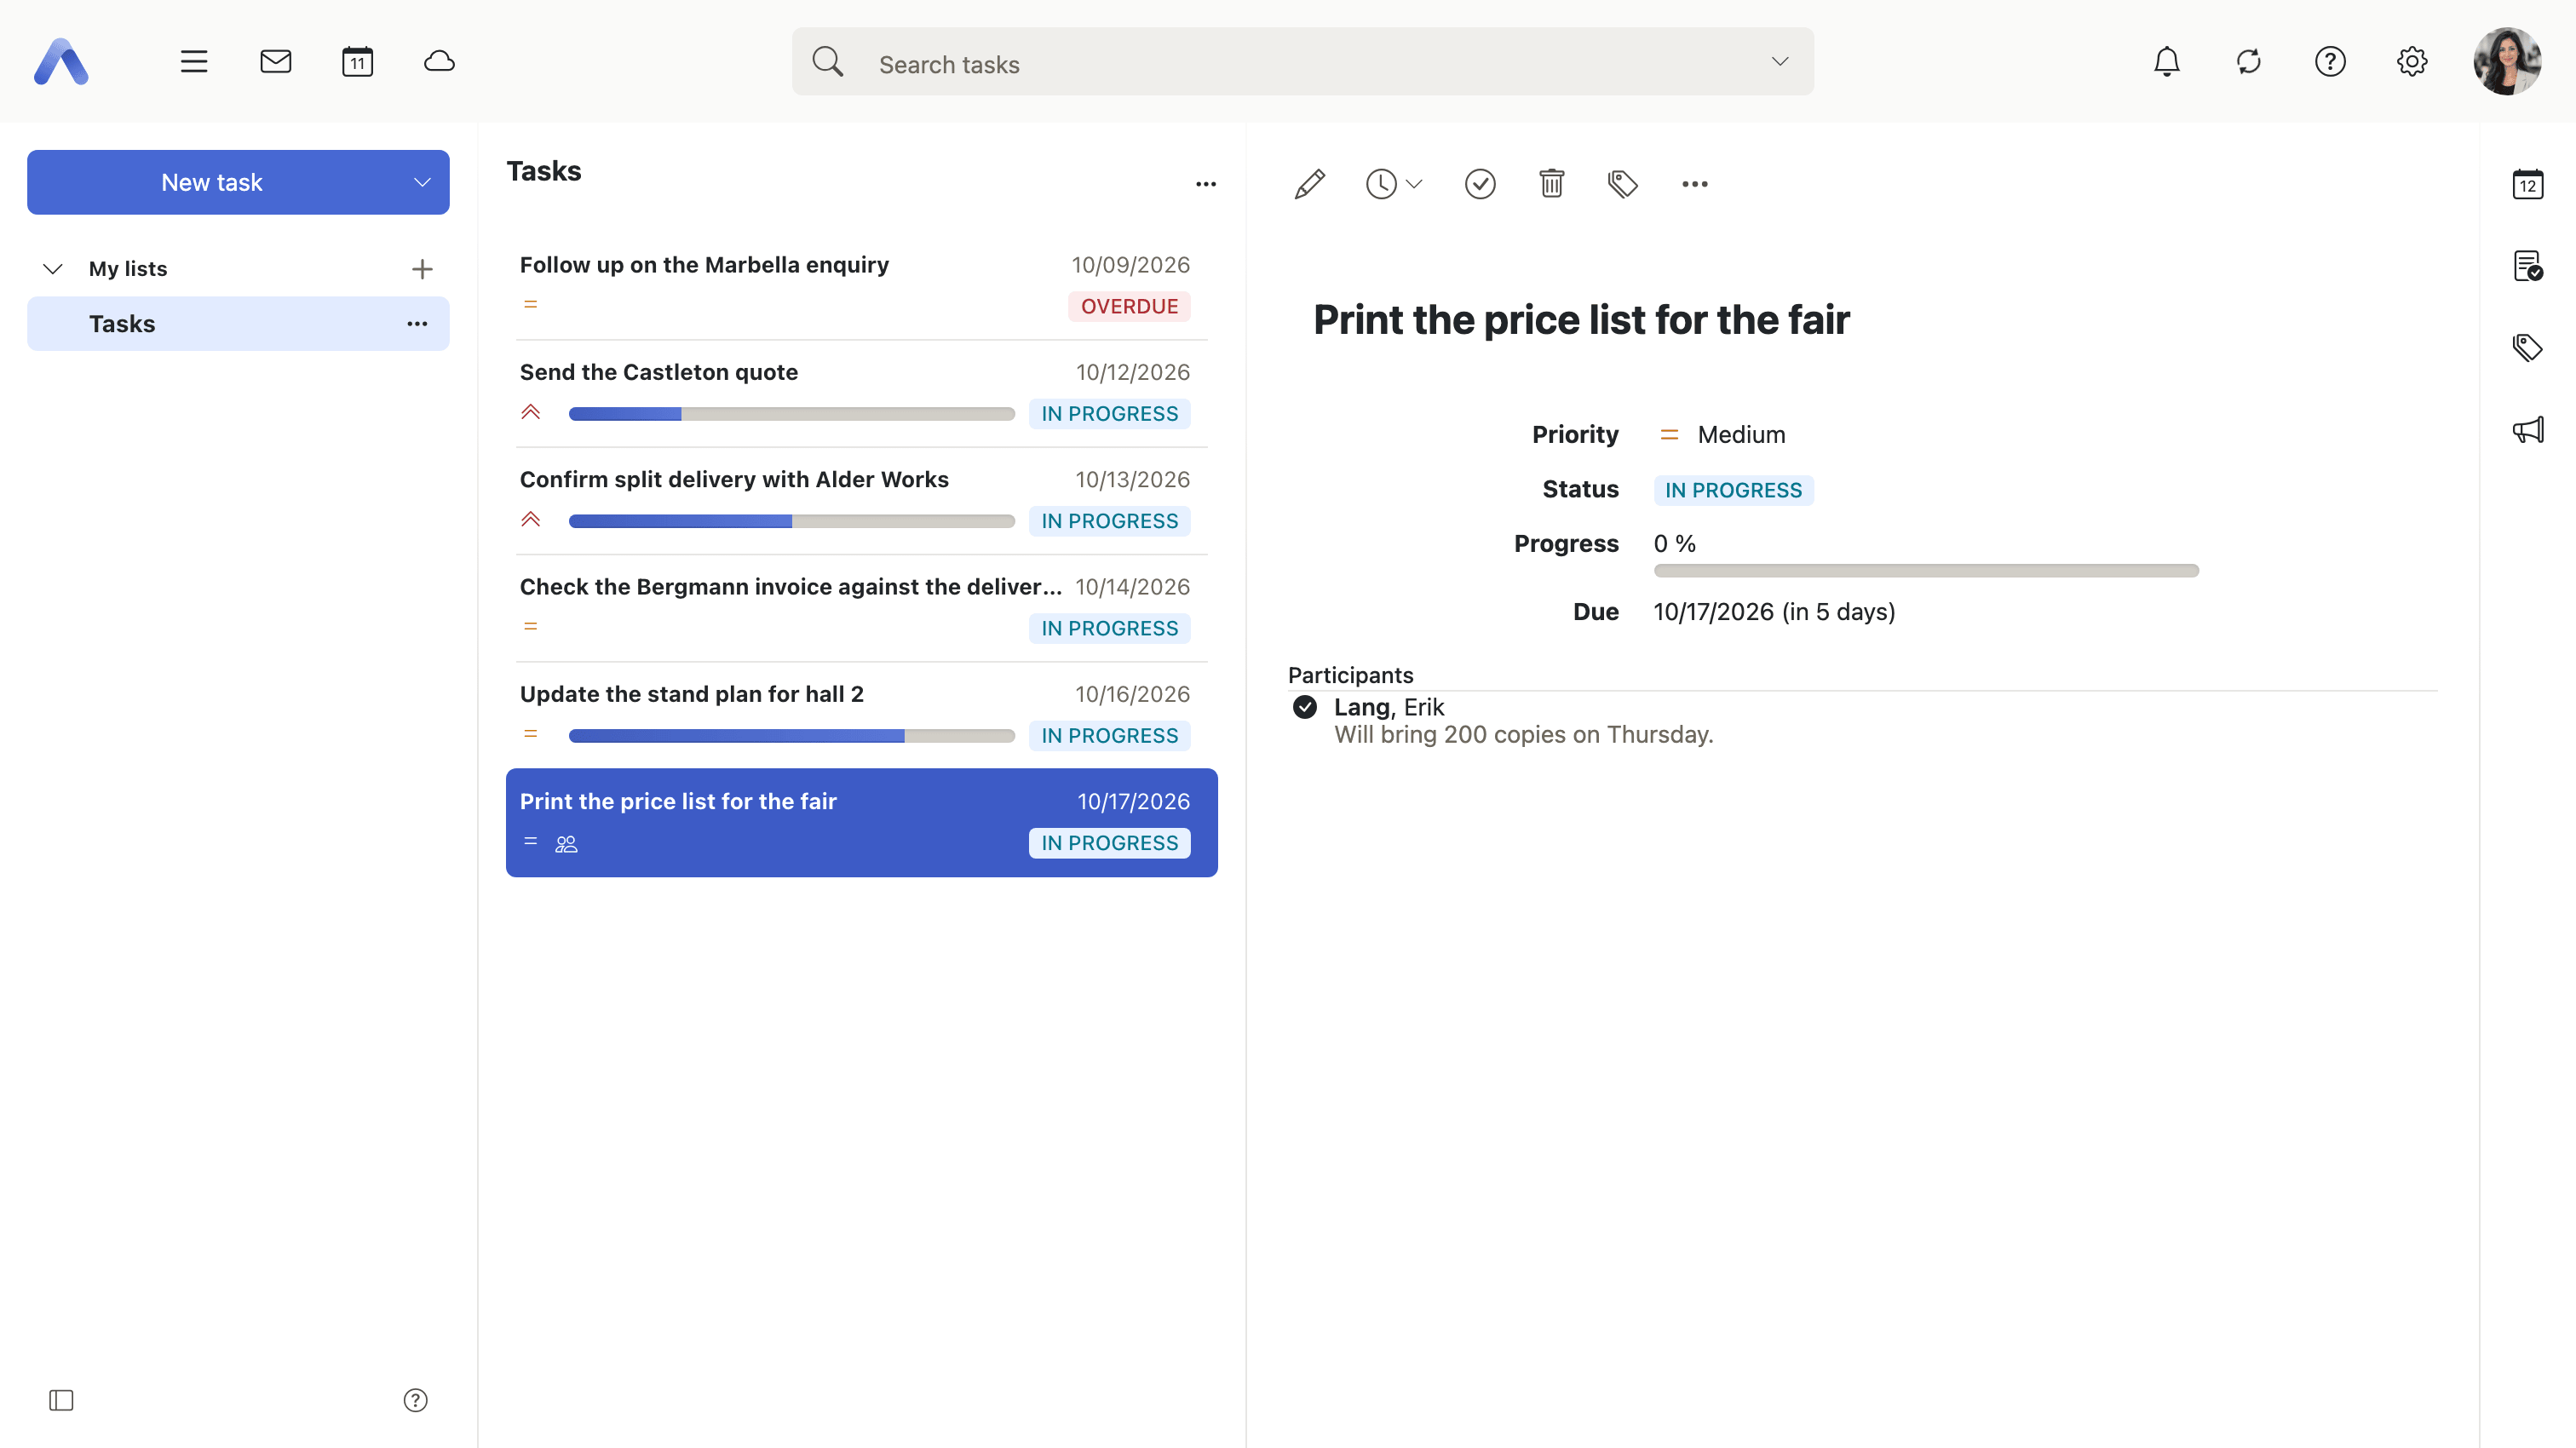Expand the search options dropdown arrow
The height and width of the screenshot is (1448, 2576).
(x=1780, y=62)
